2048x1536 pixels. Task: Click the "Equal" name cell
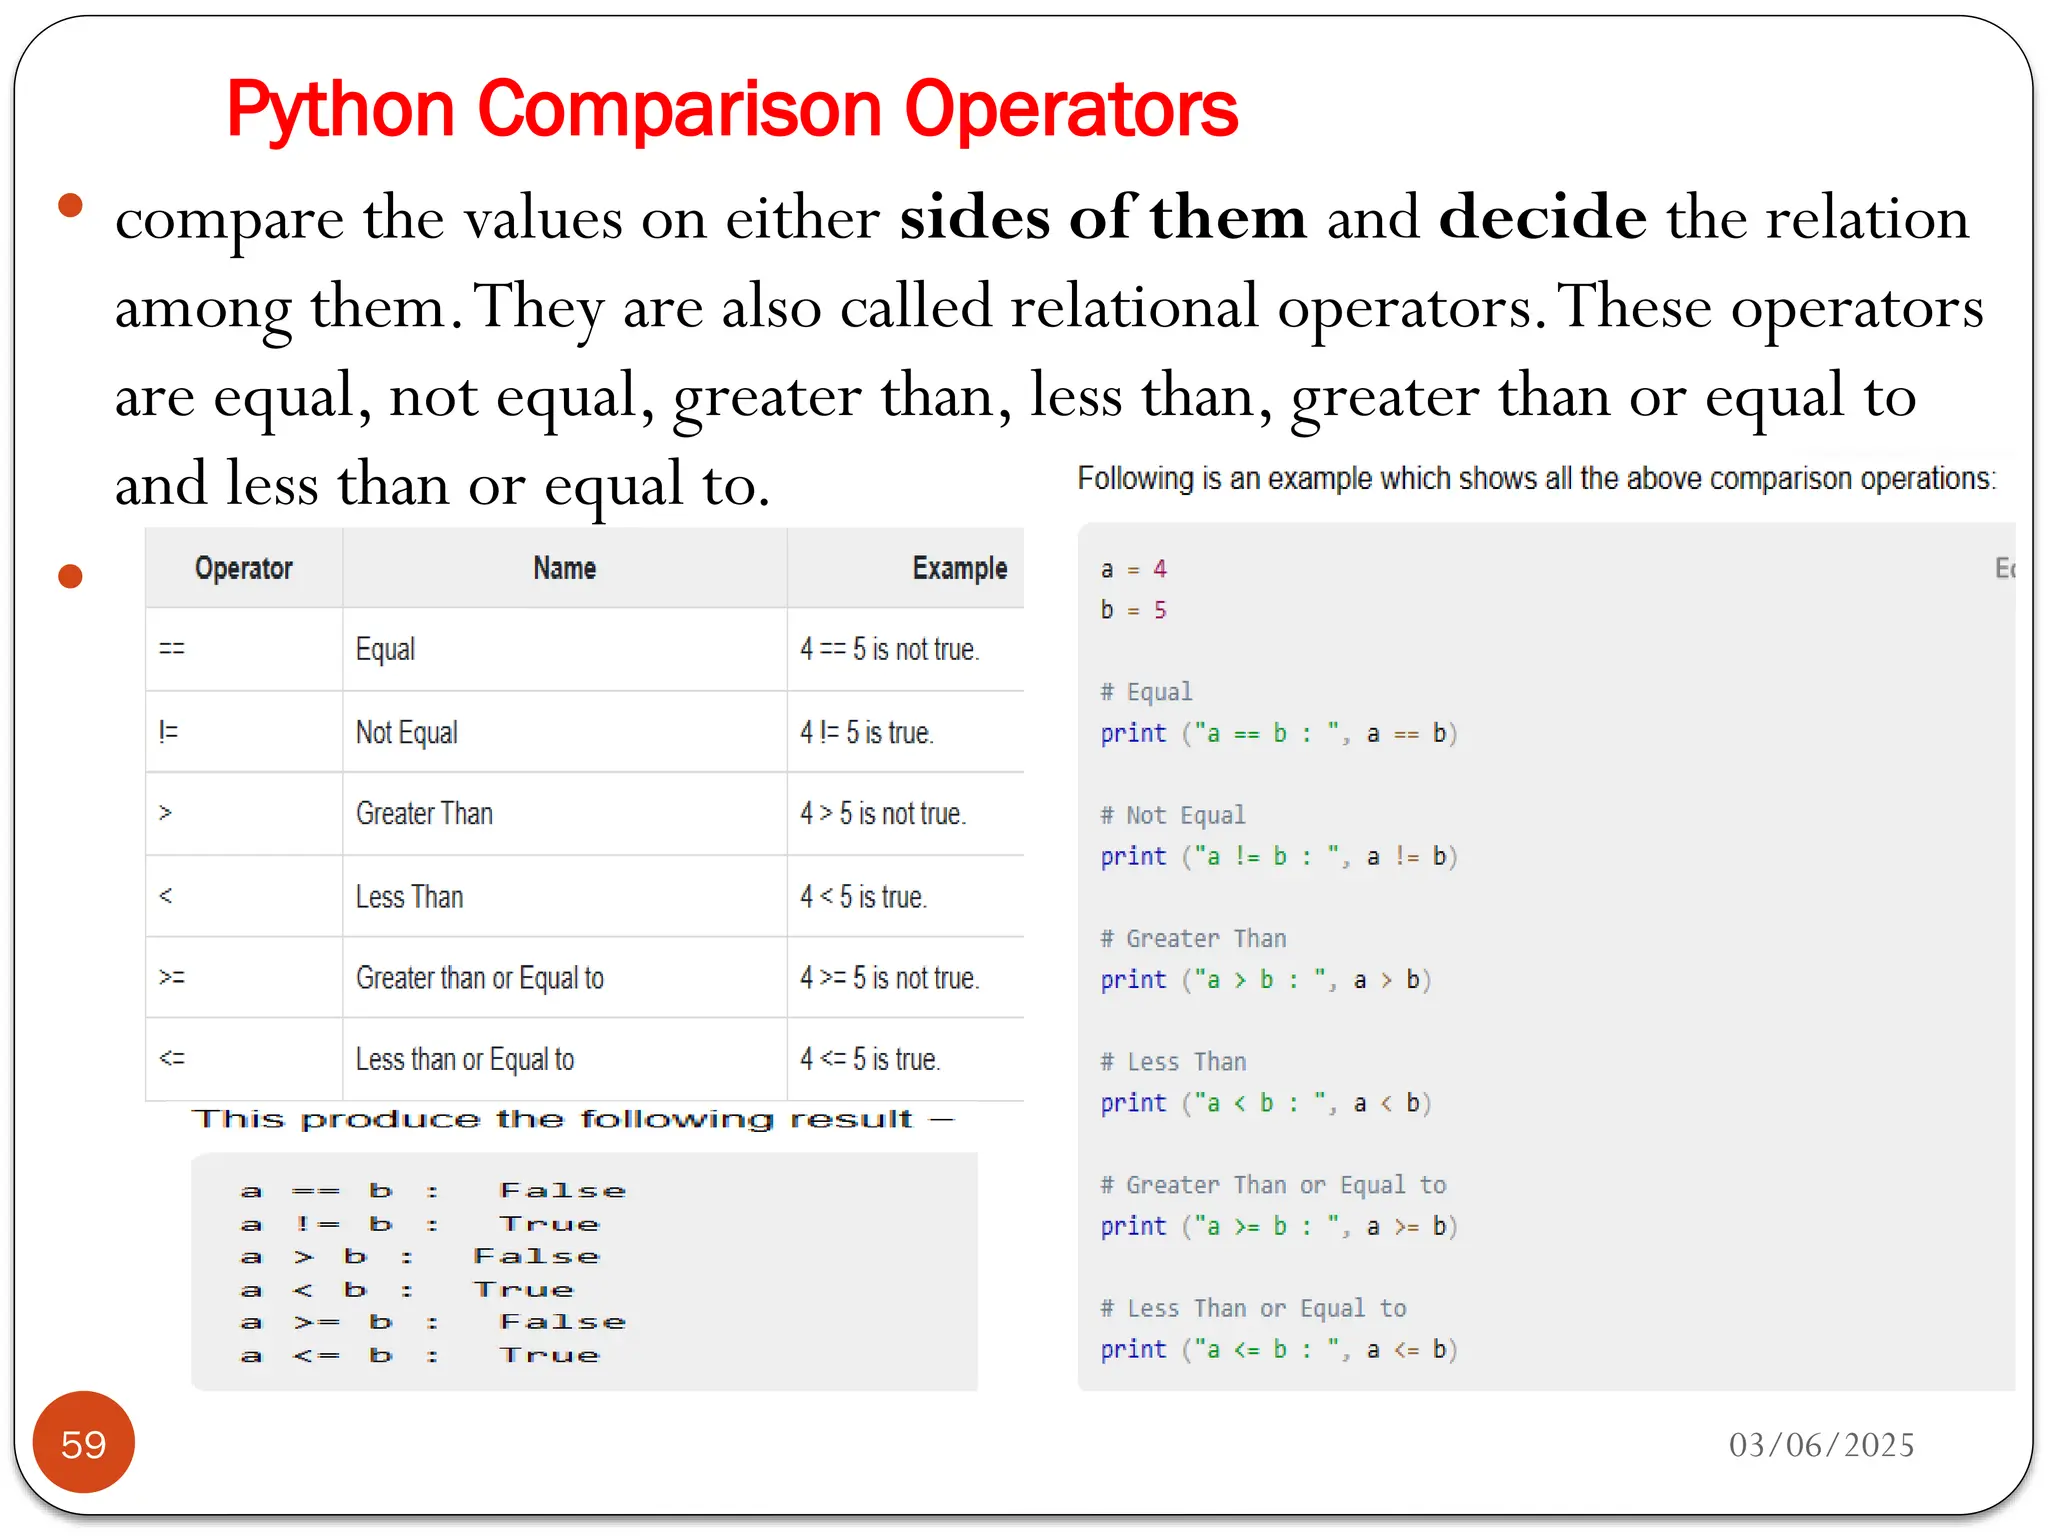pos(565,649)
